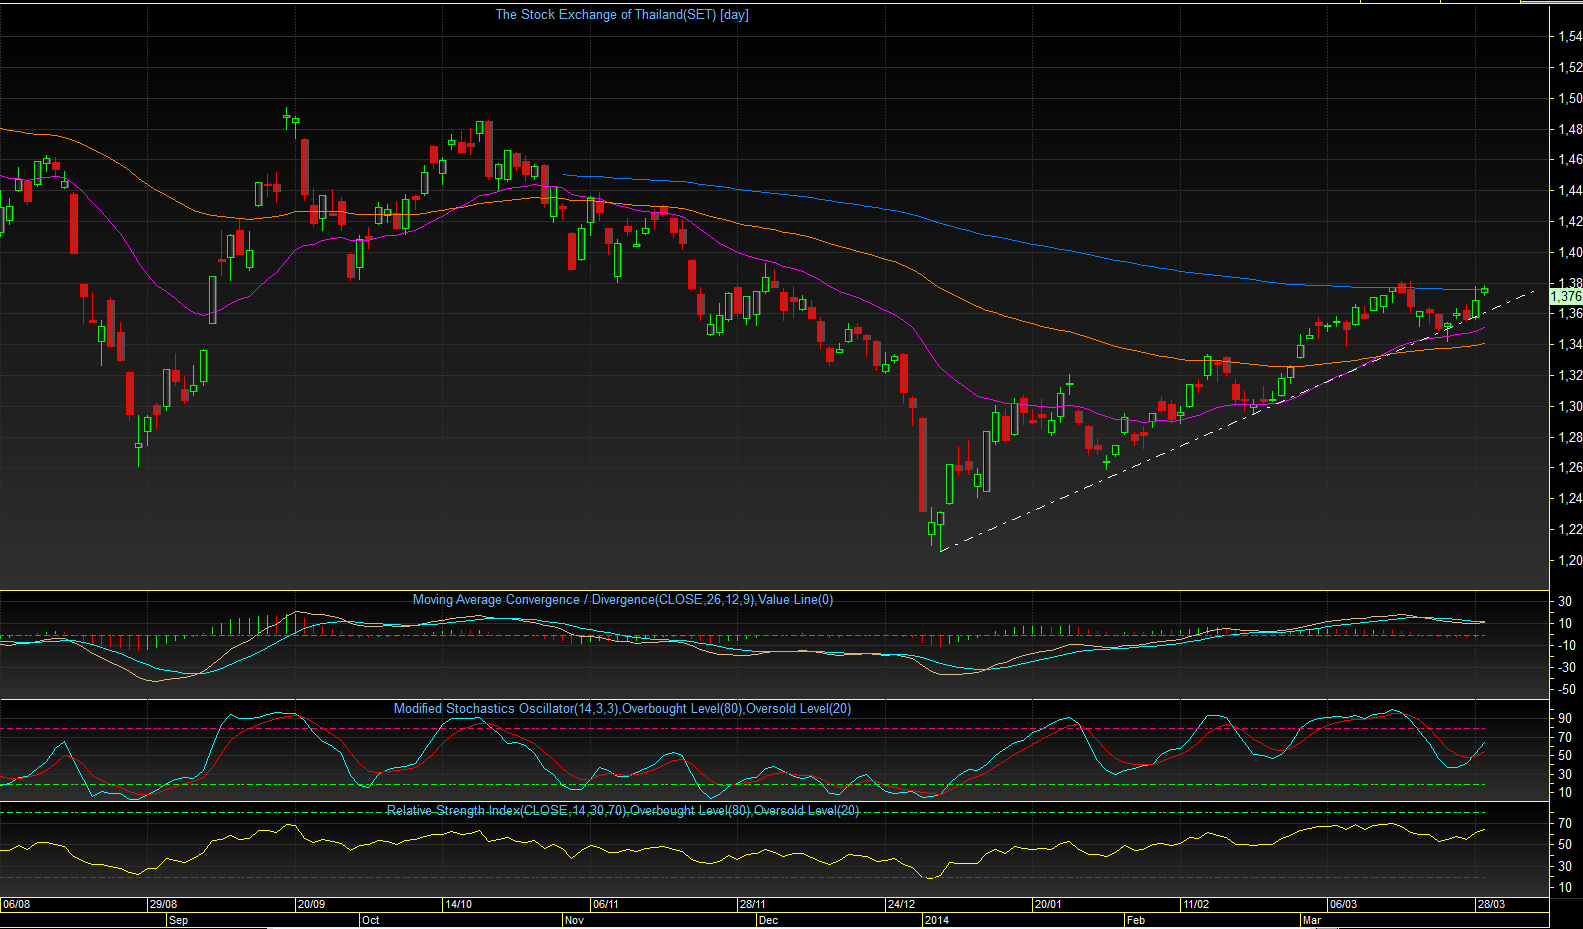Click the "Nov" month label
Viewport: 1583px width, 929px height.
574,920
